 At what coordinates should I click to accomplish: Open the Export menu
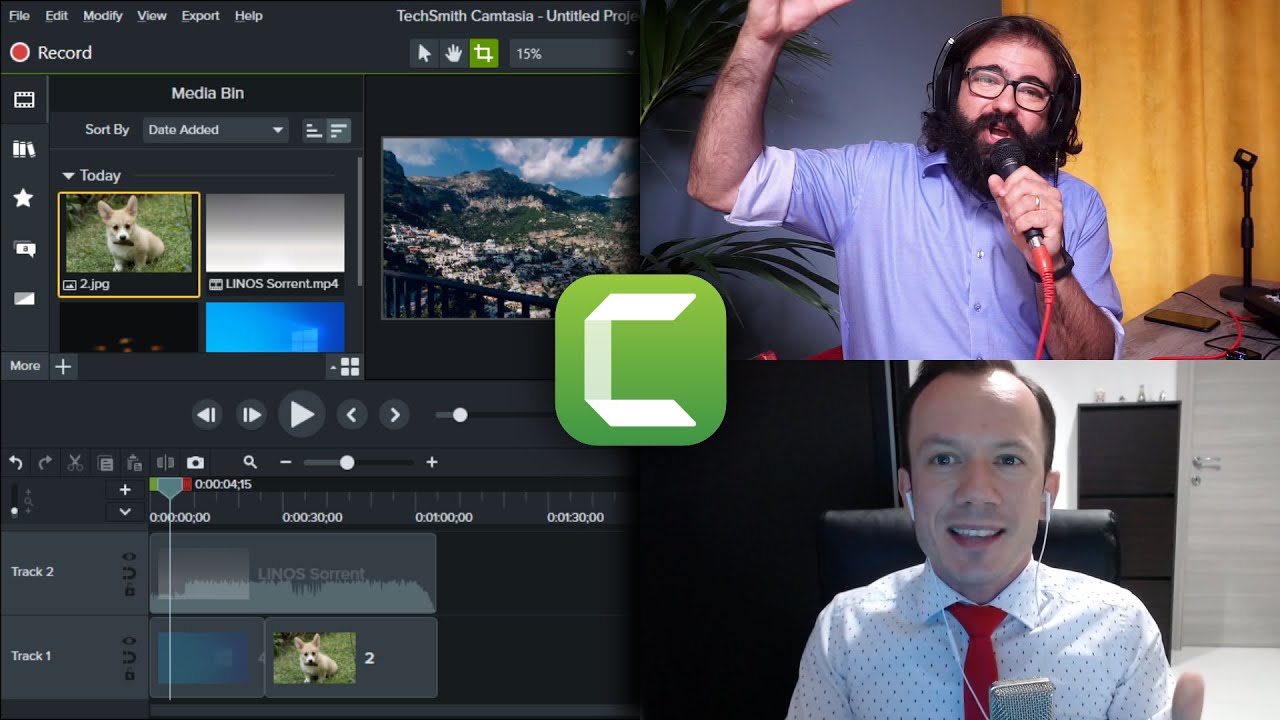[x=200, y=15]
